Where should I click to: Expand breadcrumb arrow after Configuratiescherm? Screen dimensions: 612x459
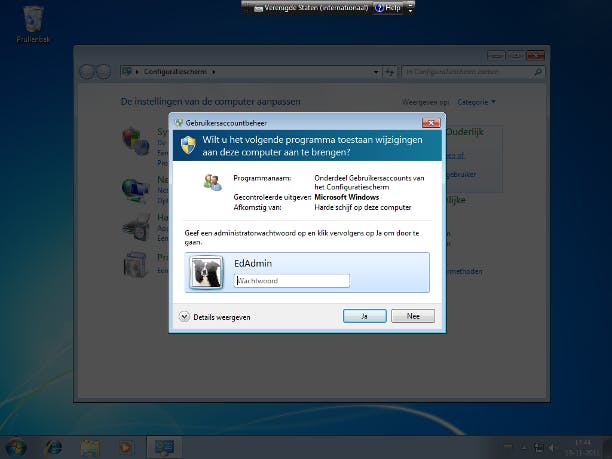213,72
